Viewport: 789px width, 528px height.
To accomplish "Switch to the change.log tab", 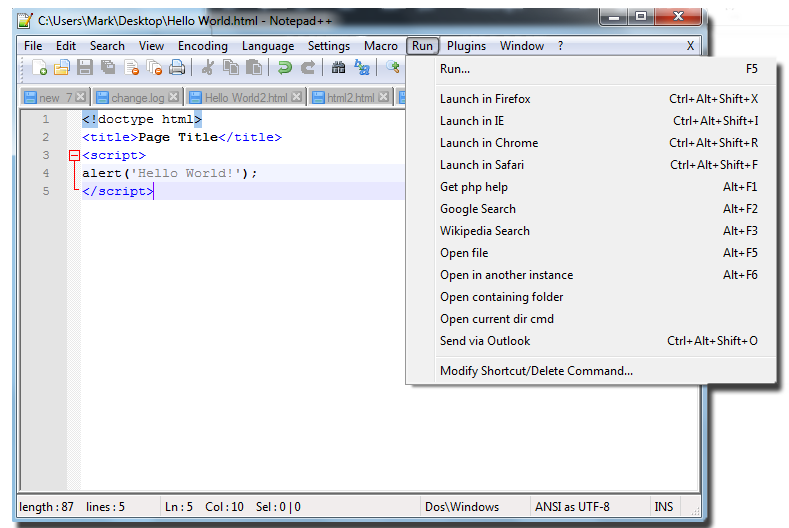I will click(x=137, y=97).
